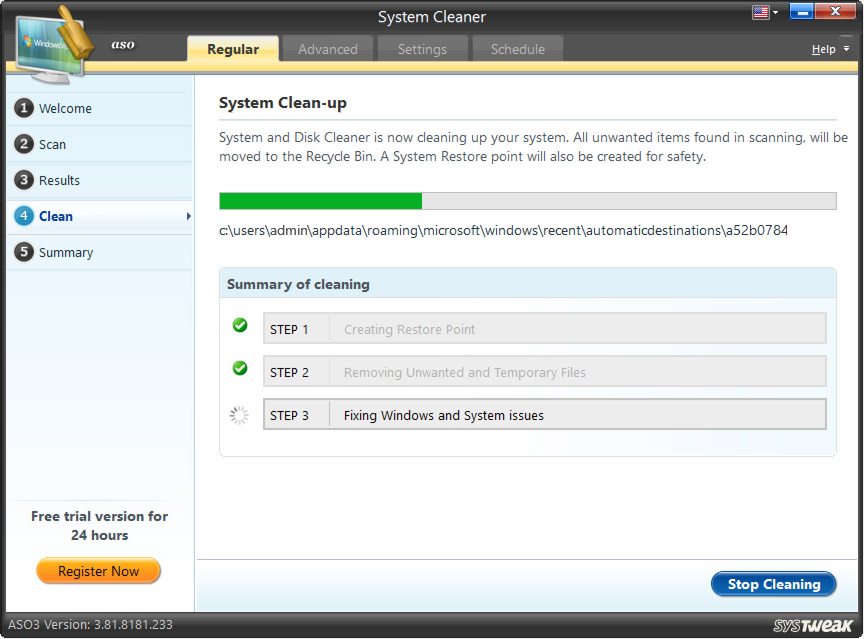
Task: Click the green cleaning progress bar
Action: pos(320,200)
